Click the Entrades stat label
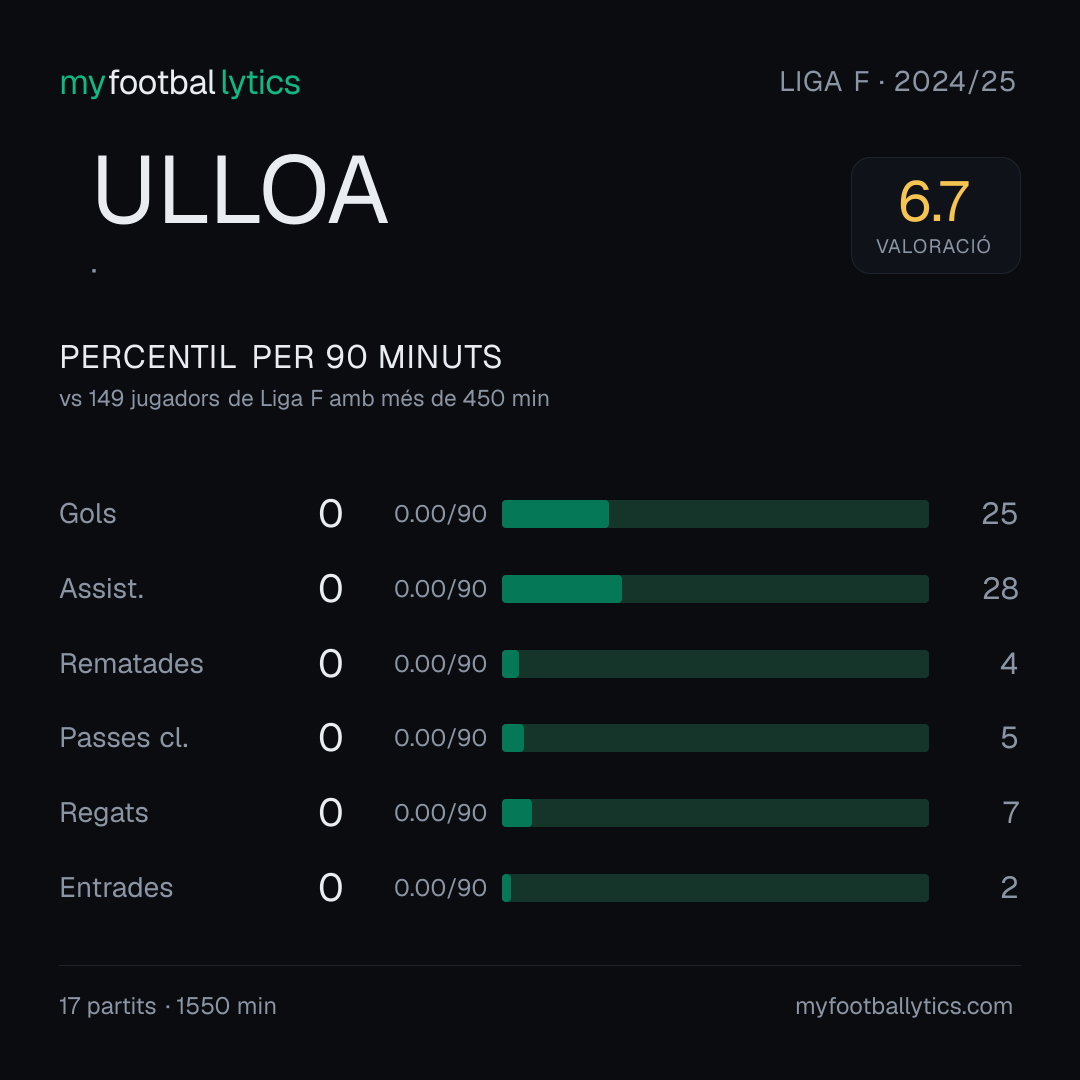Screen dimensions: 1080x1080 (116, 888)
